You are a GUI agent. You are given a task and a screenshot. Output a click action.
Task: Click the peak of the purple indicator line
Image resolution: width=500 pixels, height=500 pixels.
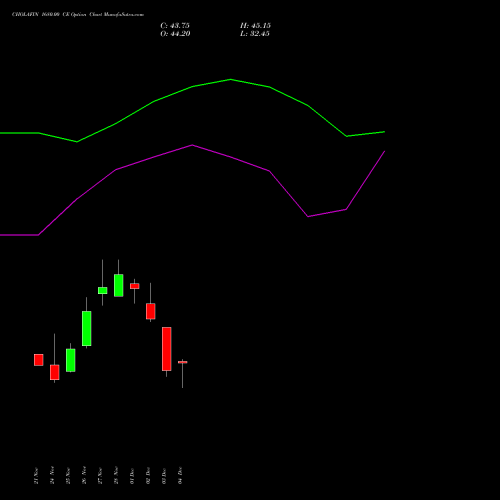[x=192, y=145]
